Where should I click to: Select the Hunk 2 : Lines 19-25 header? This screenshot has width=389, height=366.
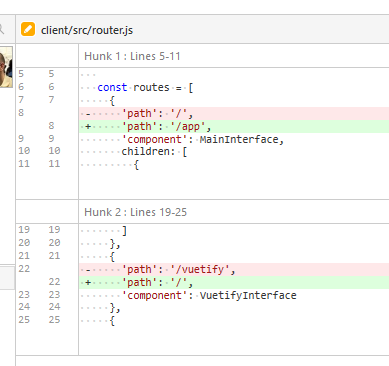135,212
